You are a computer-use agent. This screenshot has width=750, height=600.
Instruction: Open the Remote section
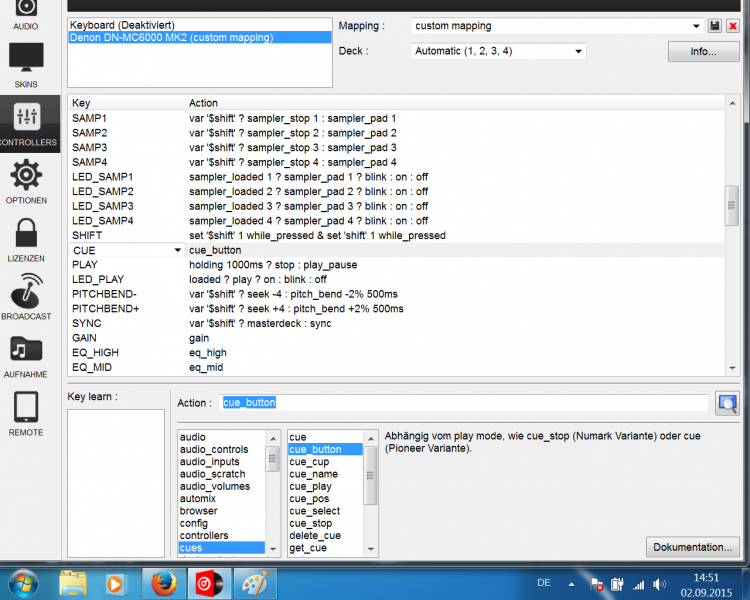[x=26, y=412]
